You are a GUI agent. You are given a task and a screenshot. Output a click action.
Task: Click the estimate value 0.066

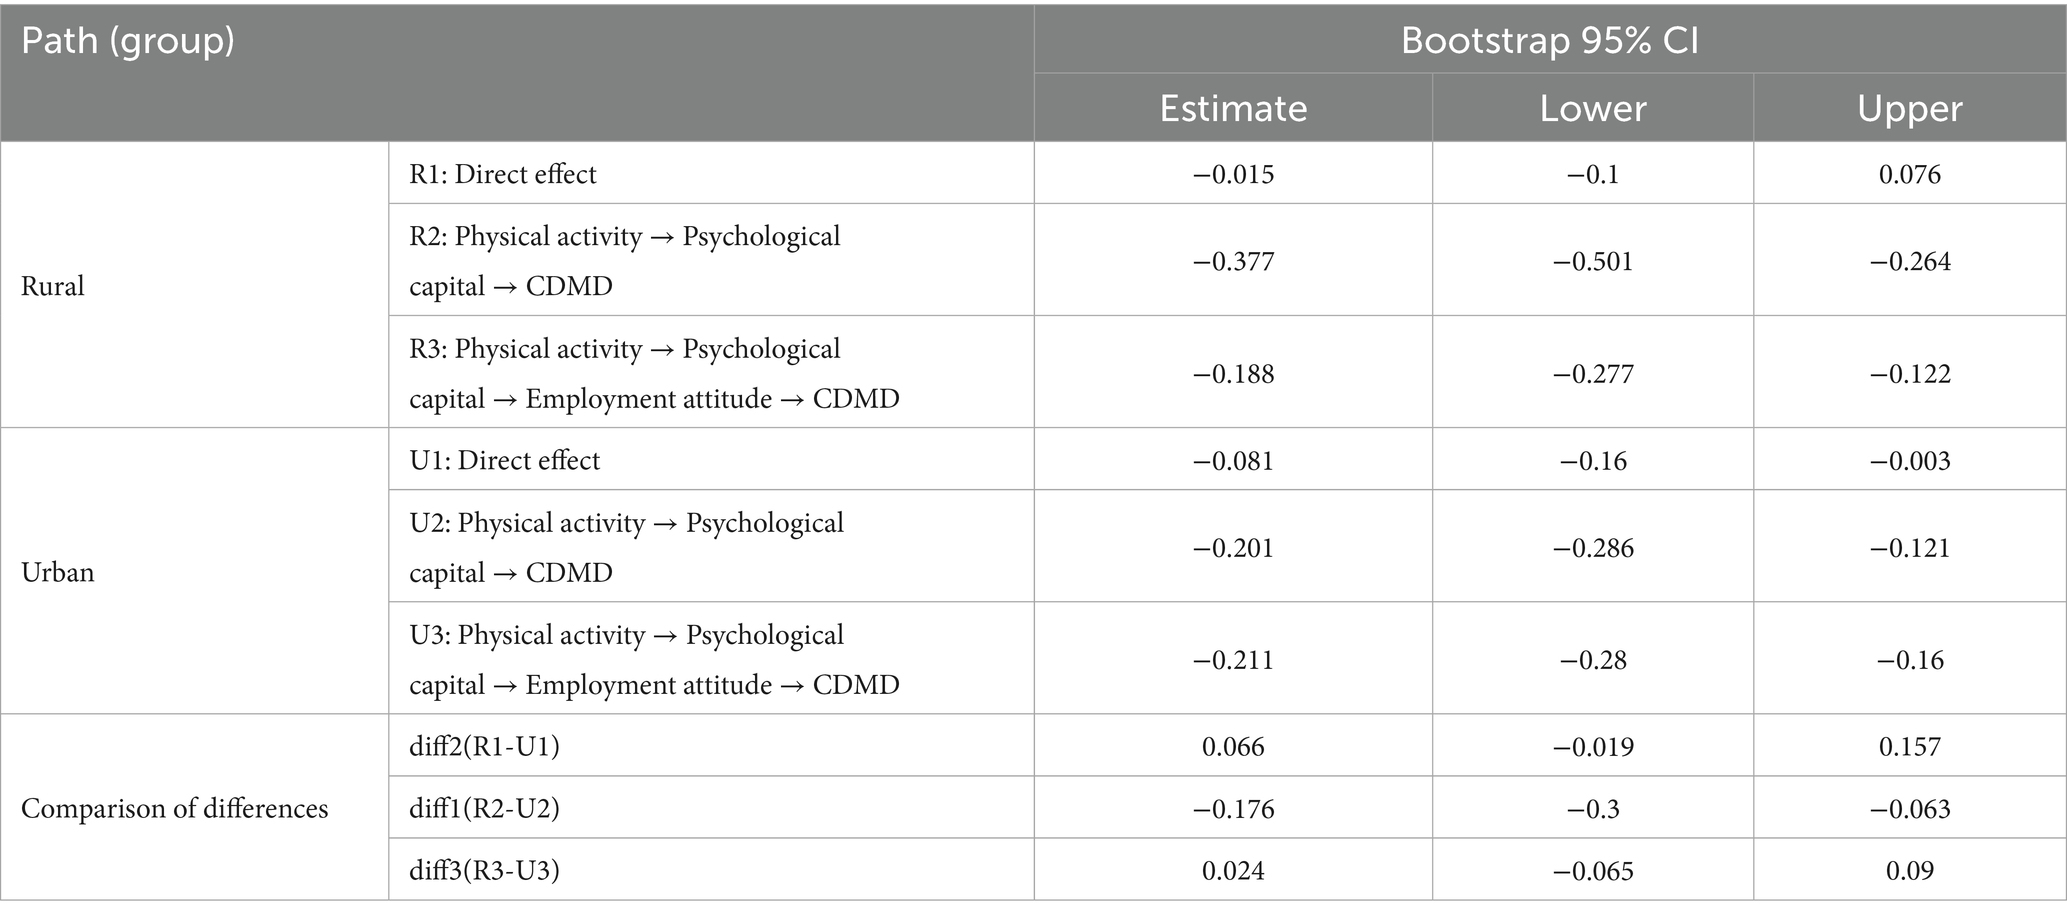pos(1233,746)
